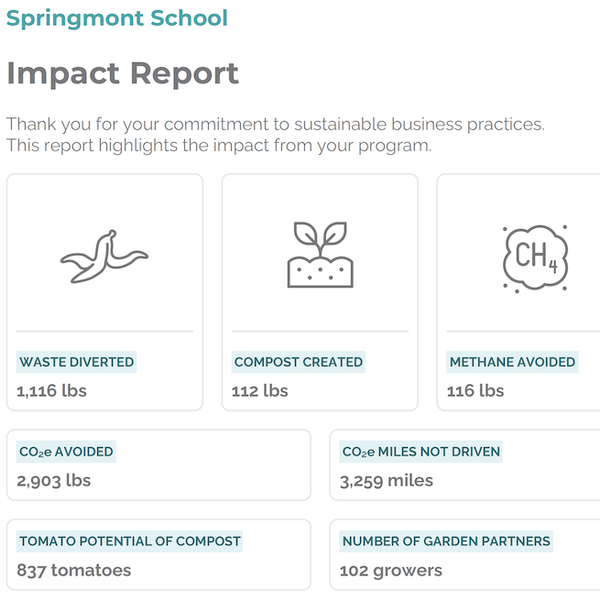Image resolution: width=600 pixels, height=600 pixels.
Task: Click the CH4 methane cloud icon
Action: tap(535, 258)
